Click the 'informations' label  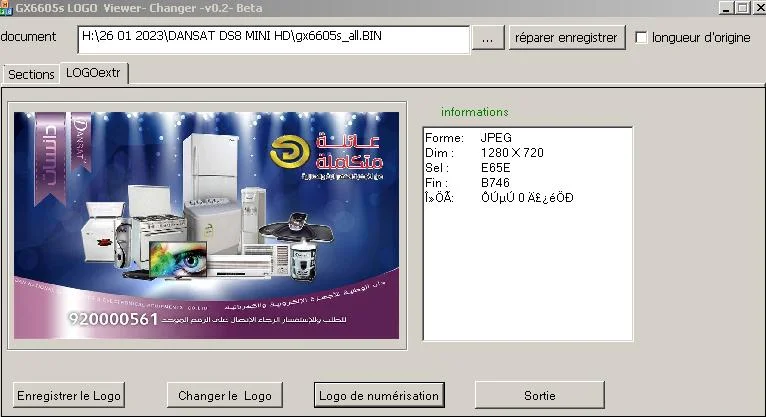tap(474, 112)
